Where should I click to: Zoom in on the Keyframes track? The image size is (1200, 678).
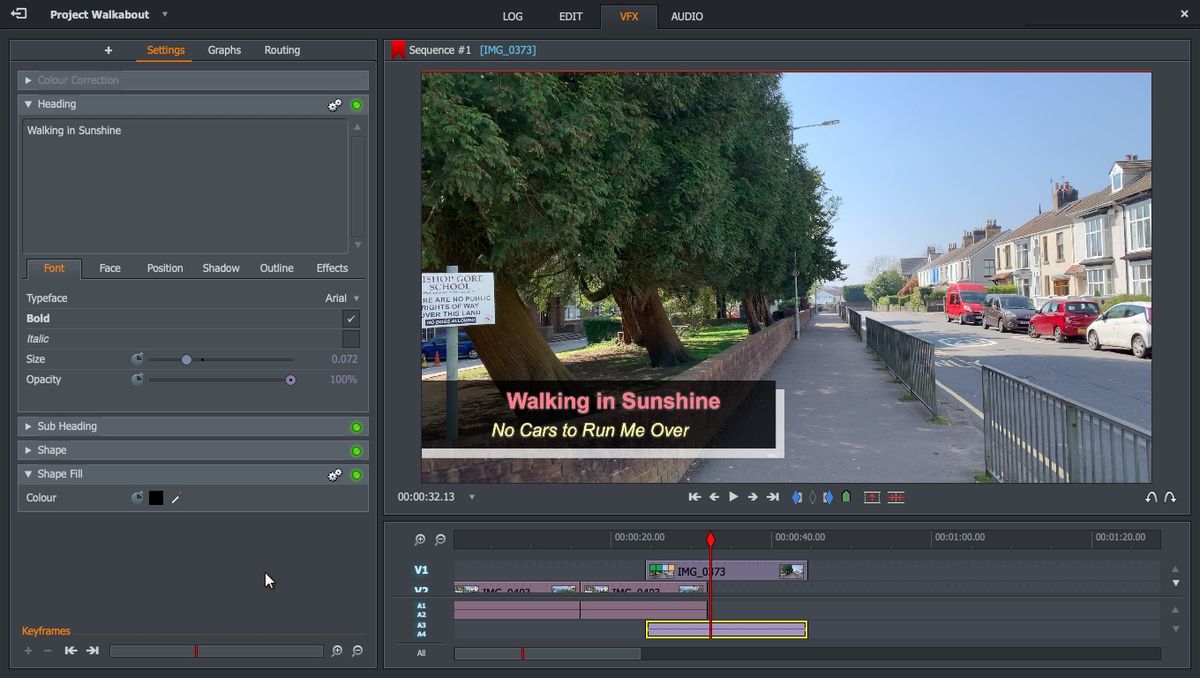point(337,650)
